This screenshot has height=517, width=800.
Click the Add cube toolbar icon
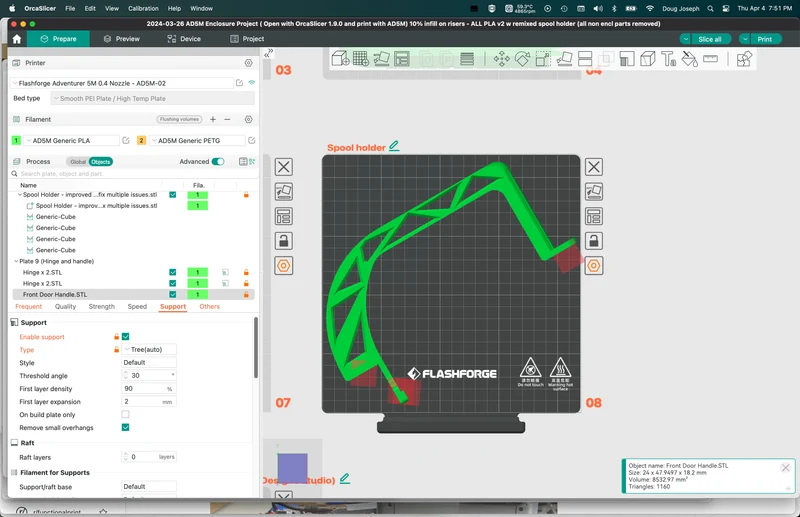(340, 59)
